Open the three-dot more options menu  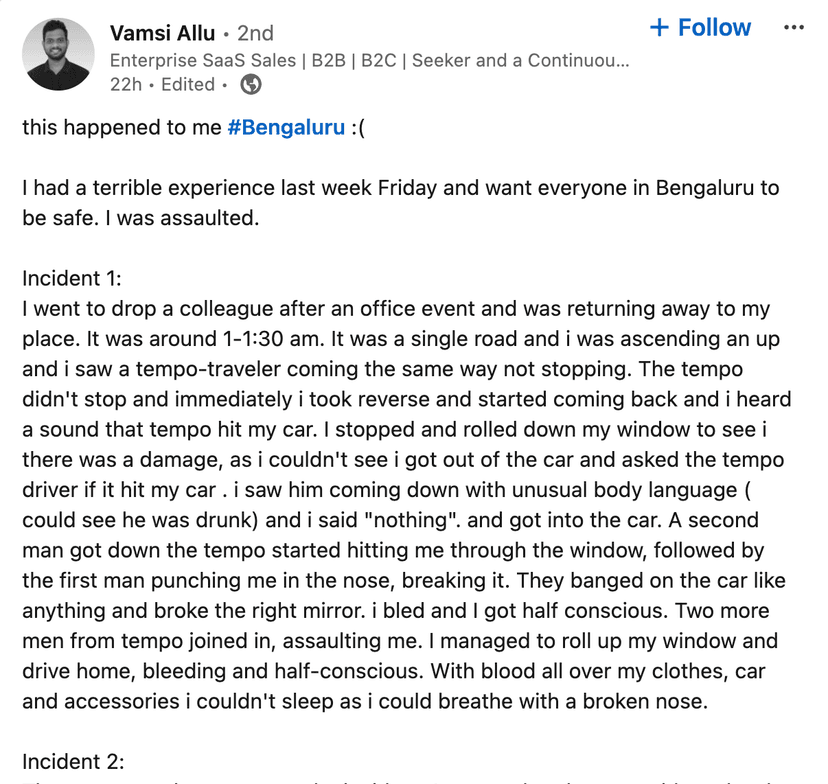point(794,28)
